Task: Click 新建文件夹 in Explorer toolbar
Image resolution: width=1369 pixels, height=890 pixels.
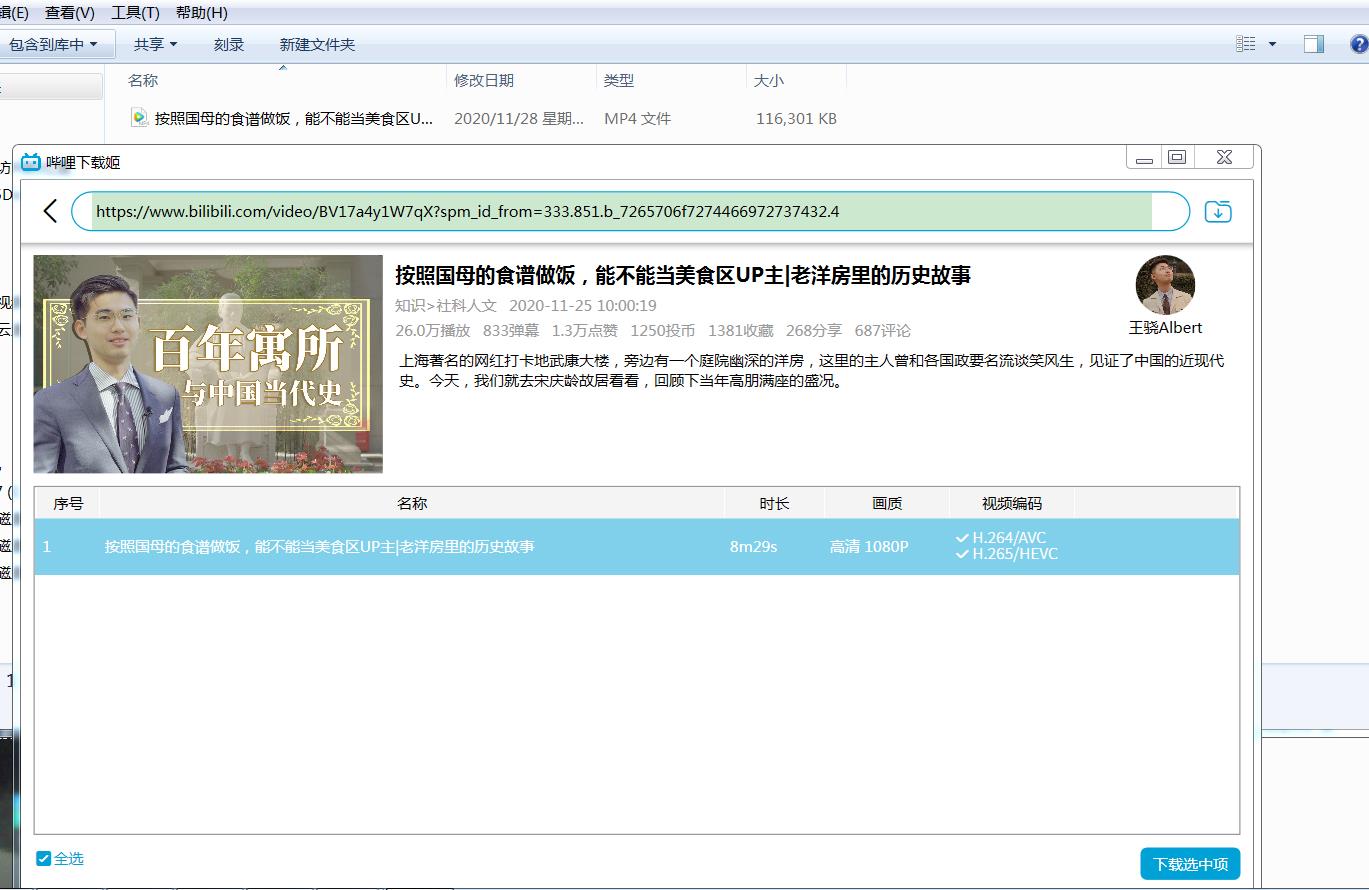Action: point(317,44)
